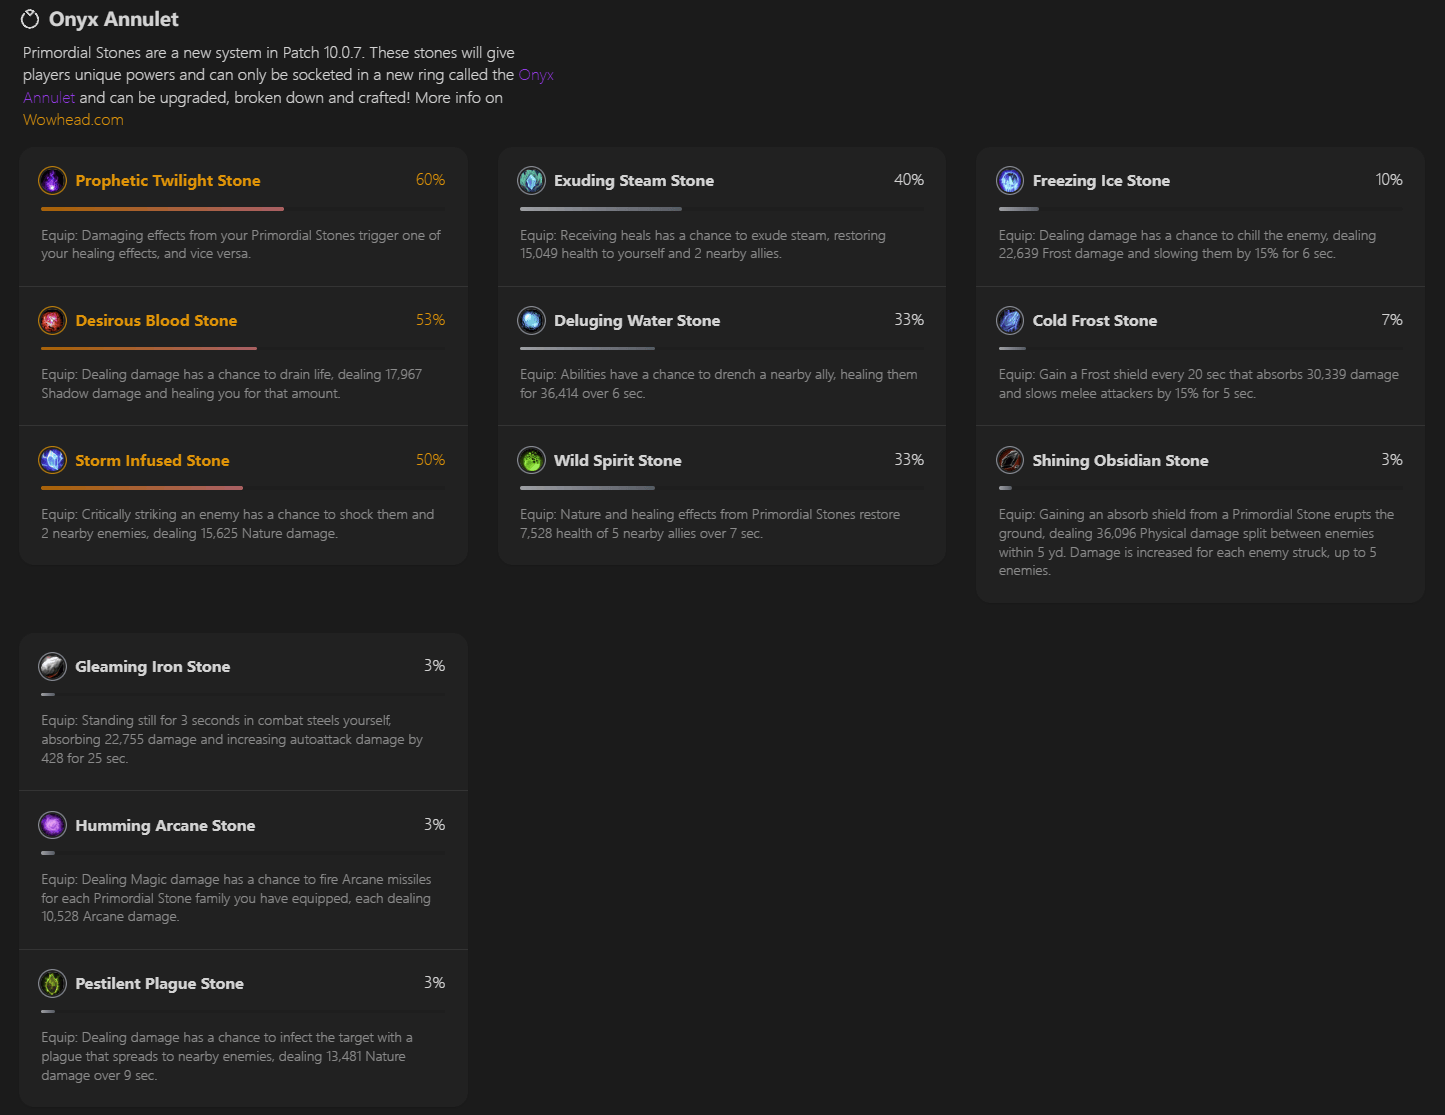Open the Storm Infused Stone title link
Screen dimensions: 1445x1115
click(x=152, y=461)
